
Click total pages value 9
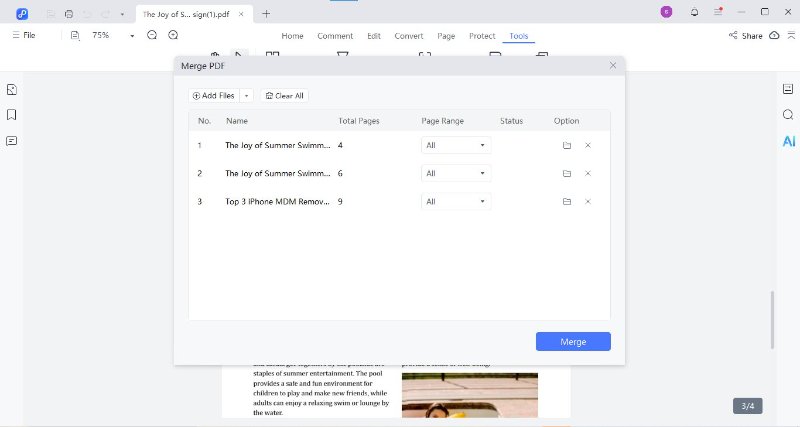pyautogui.click(x=340, y=202)
